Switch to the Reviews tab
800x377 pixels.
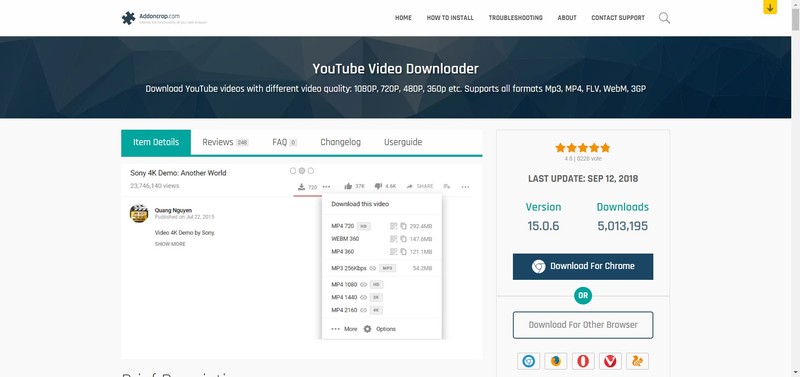(x=225, y=142)
